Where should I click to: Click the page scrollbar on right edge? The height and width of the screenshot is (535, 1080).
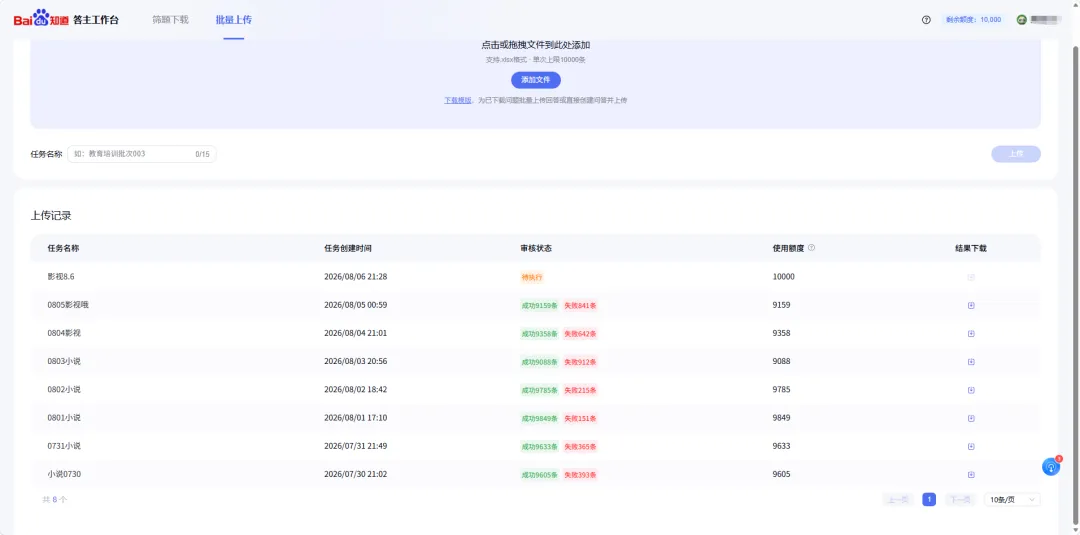(1075, 275)
